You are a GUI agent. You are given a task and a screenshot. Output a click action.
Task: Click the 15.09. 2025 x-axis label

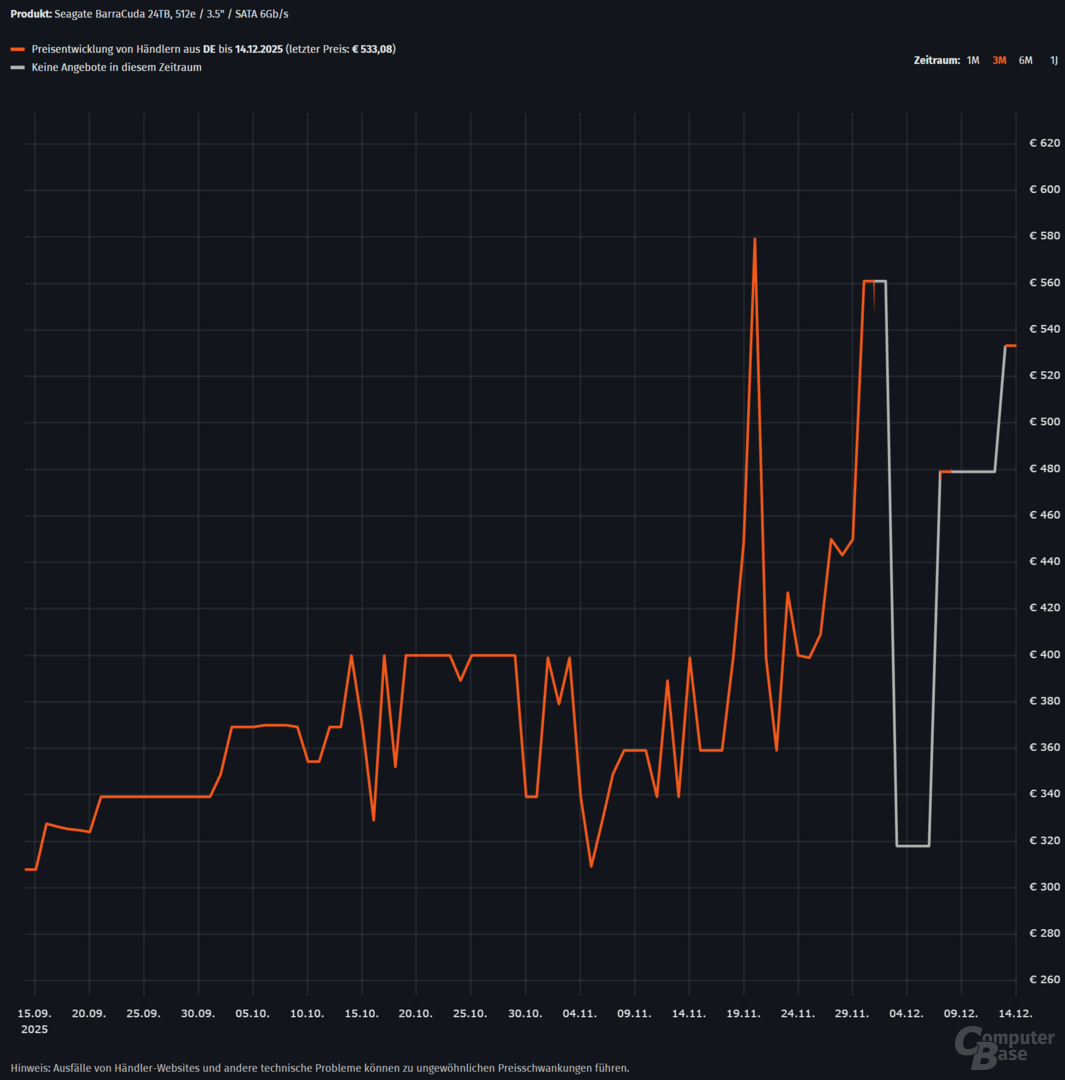pyautogui.click(x=35, y=1021)
